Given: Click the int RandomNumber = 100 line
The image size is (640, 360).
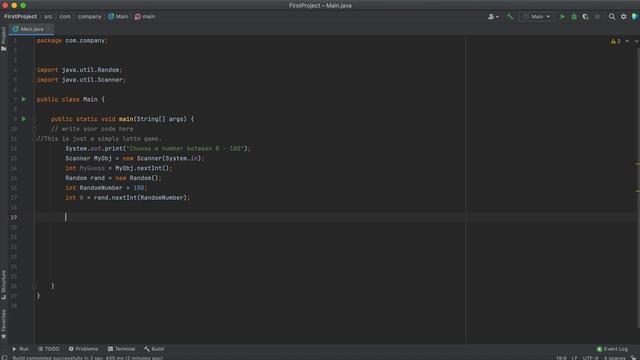Looking at the screenshot, I should tap(106, 188).
